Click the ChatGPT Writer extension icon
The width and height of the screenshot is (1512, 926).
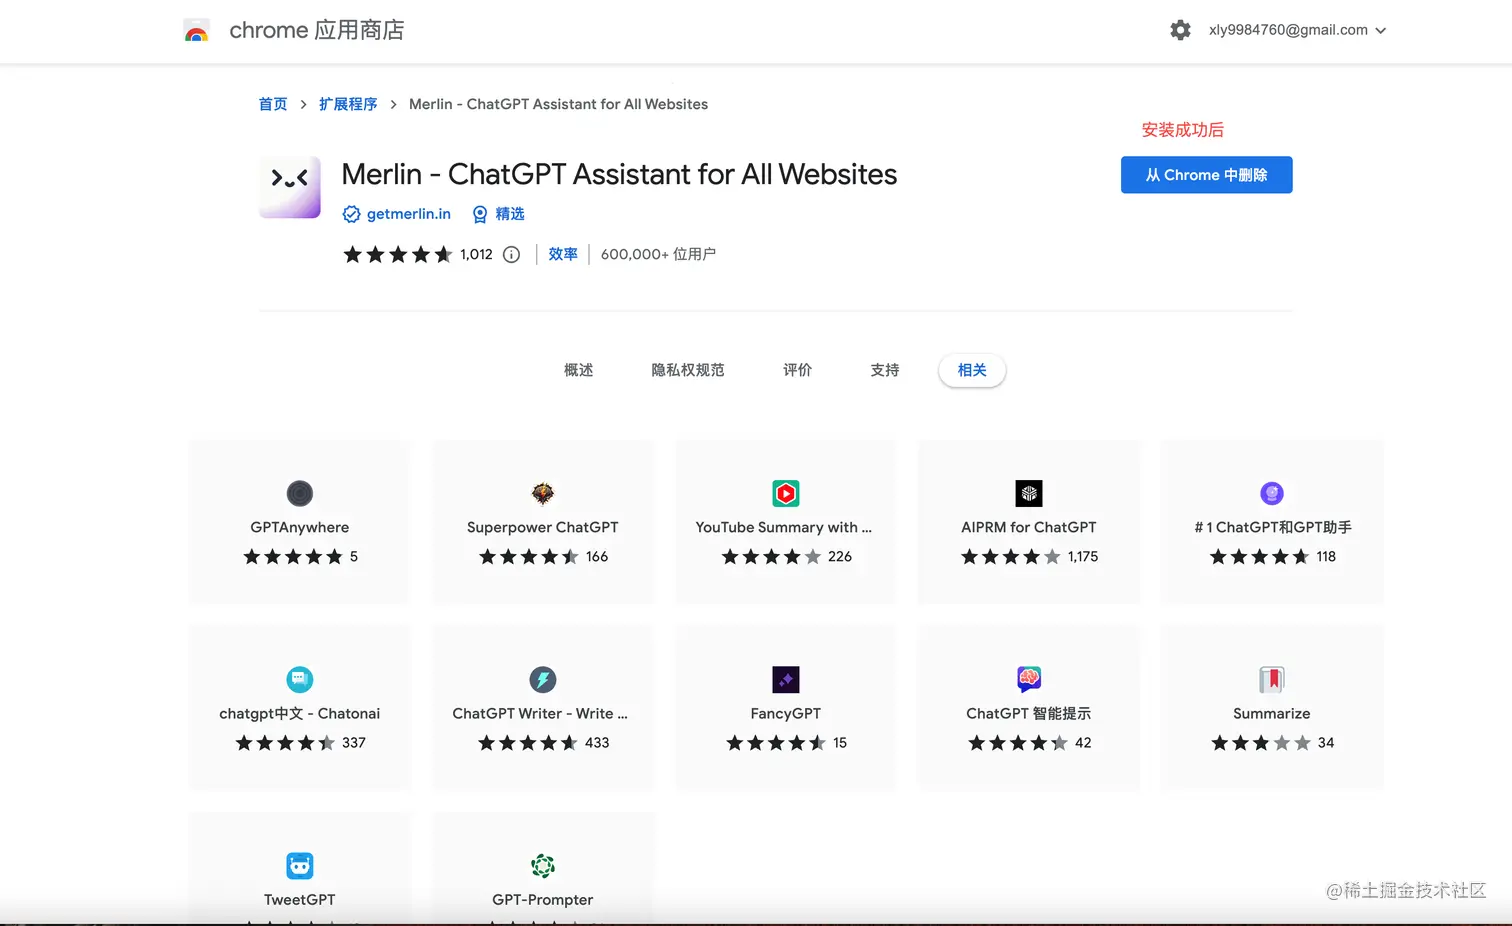[543, 679]
